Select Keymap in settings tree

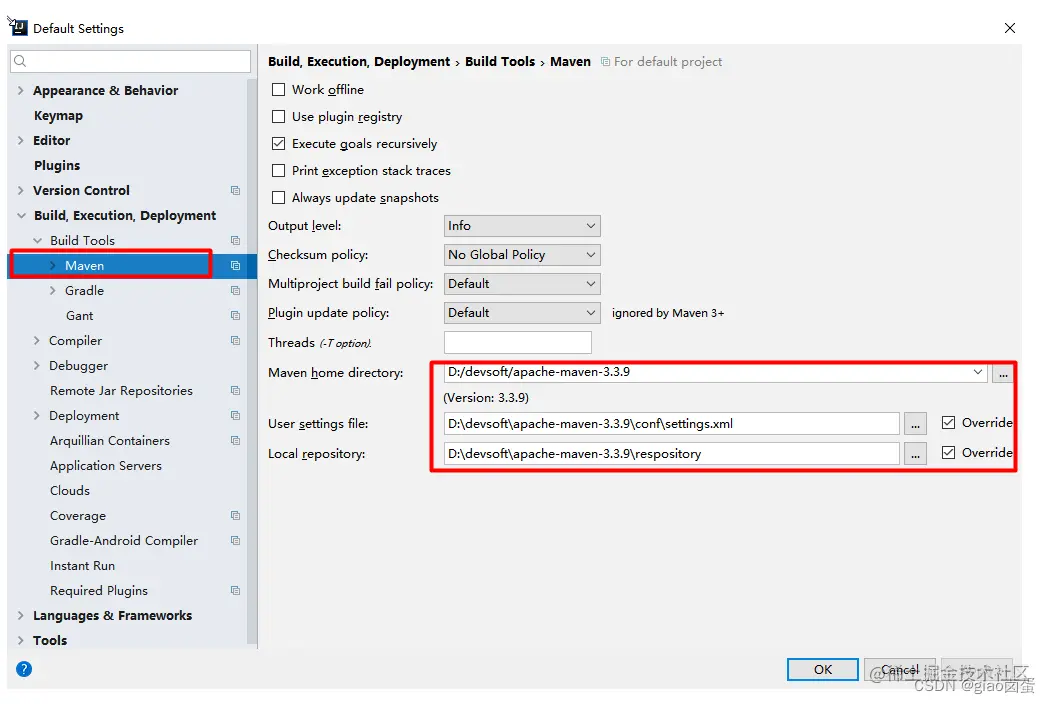[x=58, y=116]
